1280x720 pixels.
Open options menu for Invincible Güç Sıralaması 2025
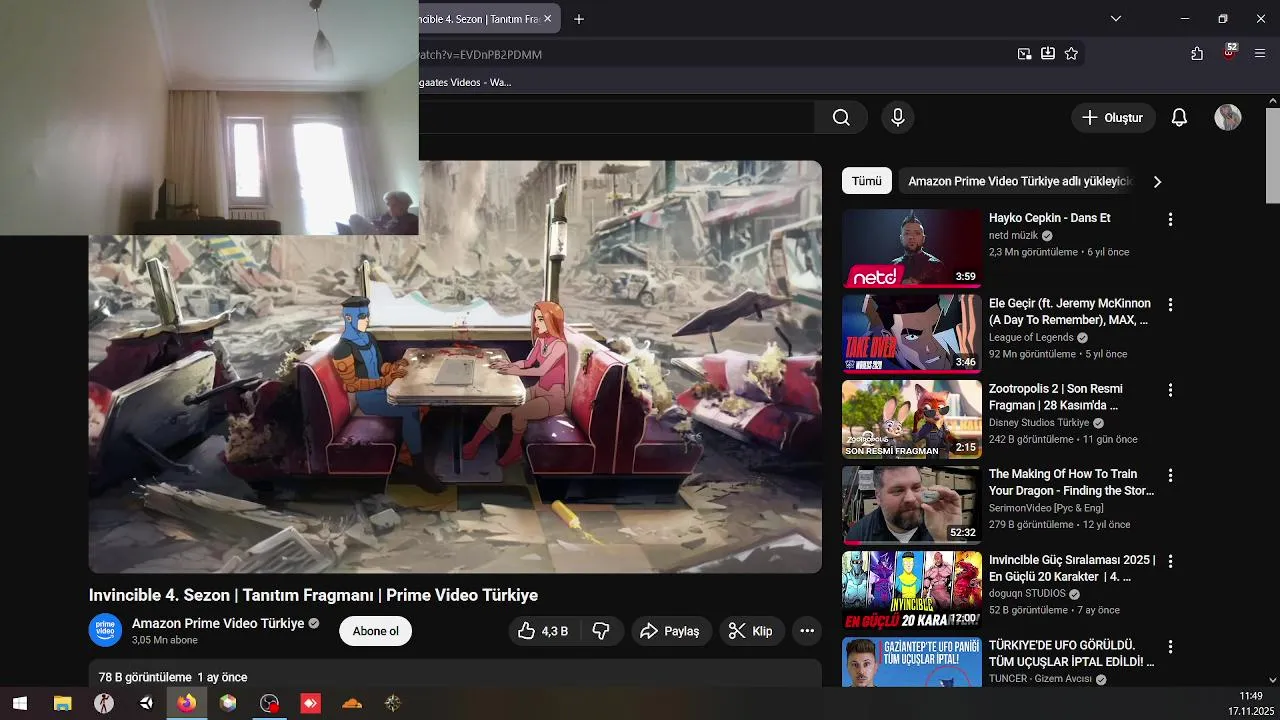click(1170, 561)
